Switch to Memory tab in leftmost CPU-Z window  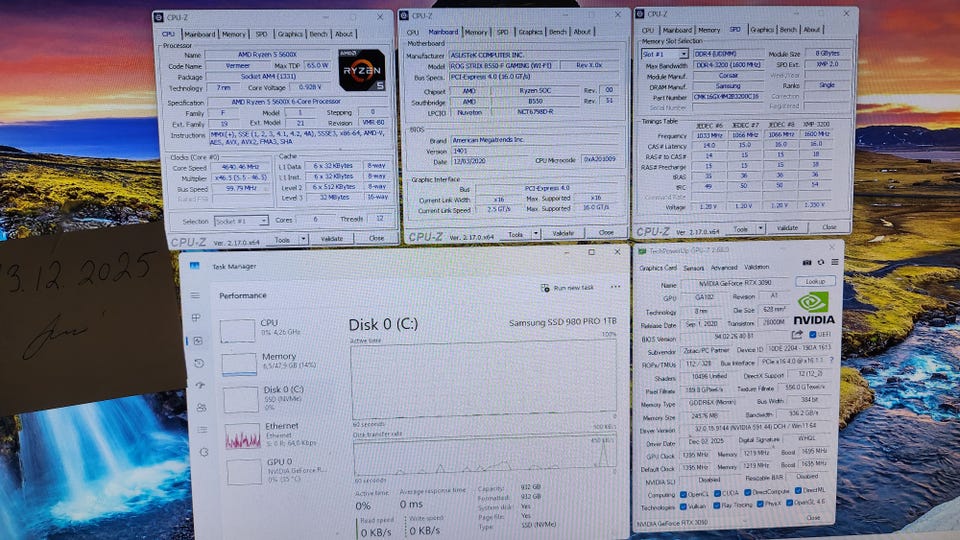pos(233,34)
